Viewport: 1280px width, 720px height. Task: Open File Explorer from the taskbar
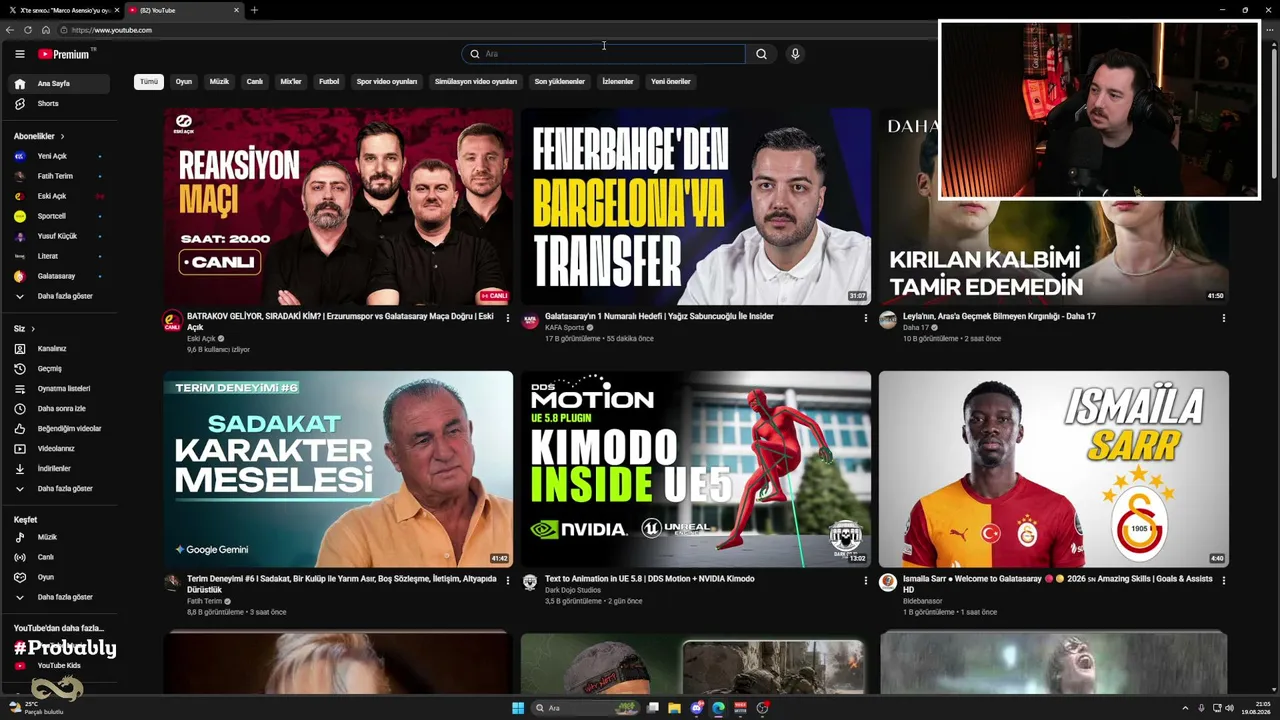pyautogui.click(x=675, y=708)
